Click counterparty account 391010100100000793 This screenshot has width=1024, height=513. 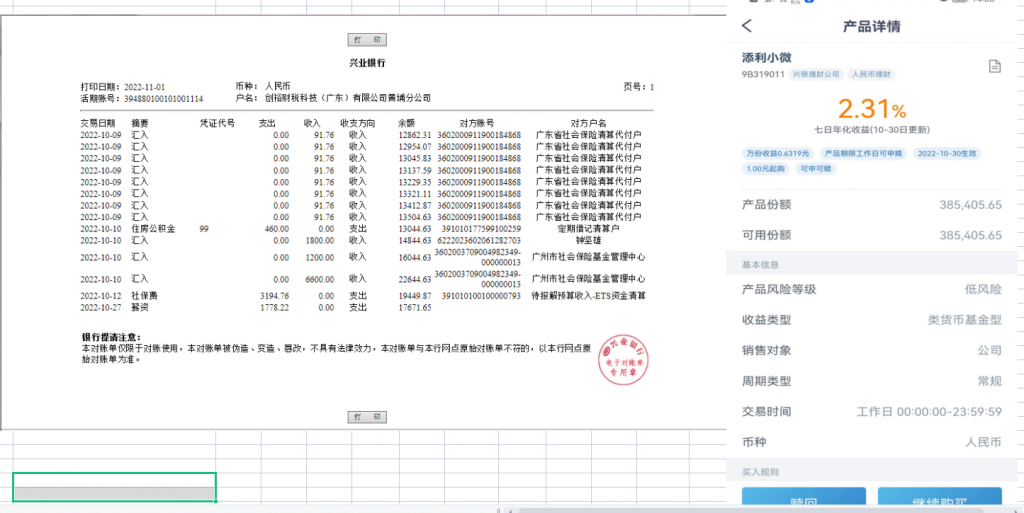click(481, 296)
